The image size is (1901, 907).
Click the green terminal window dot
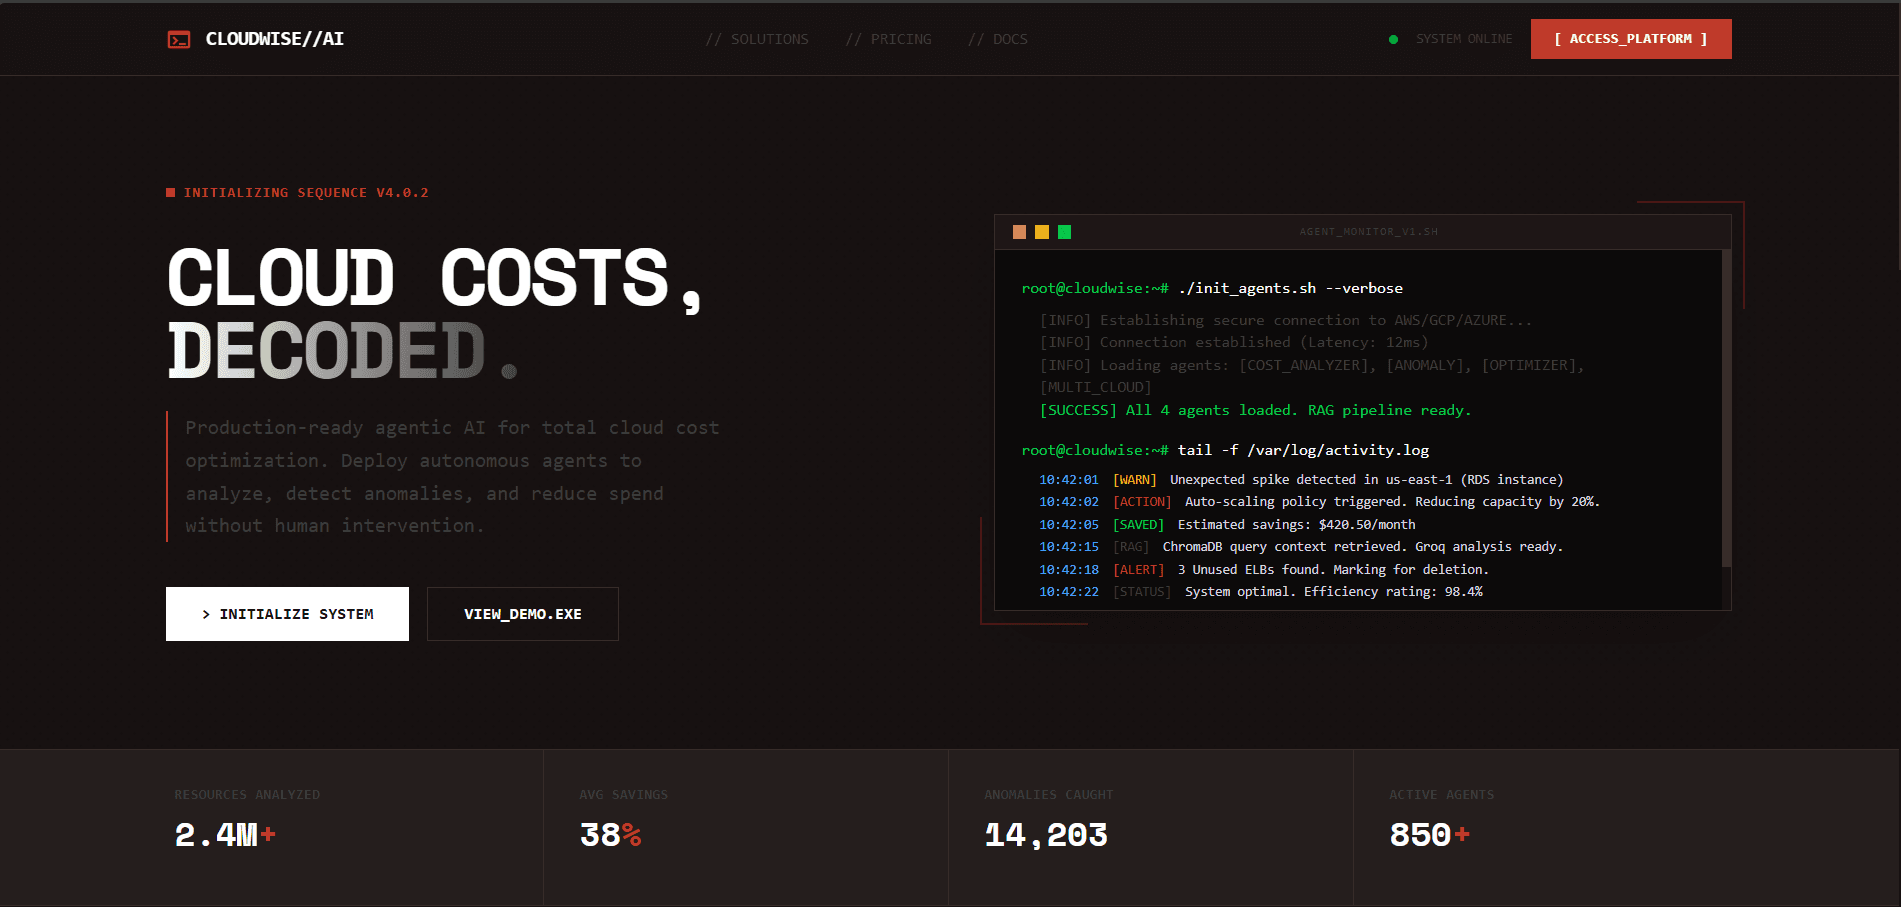(1064, 232)
